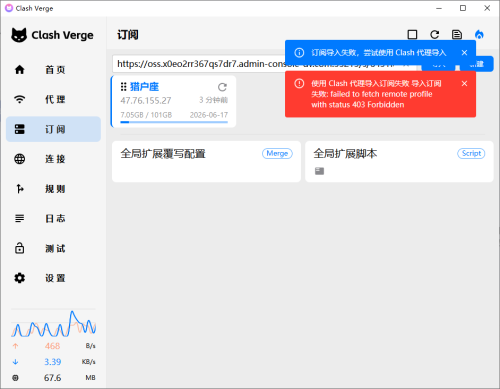
Task: Click the sidebar traffic graph
Action: [53, 323]
